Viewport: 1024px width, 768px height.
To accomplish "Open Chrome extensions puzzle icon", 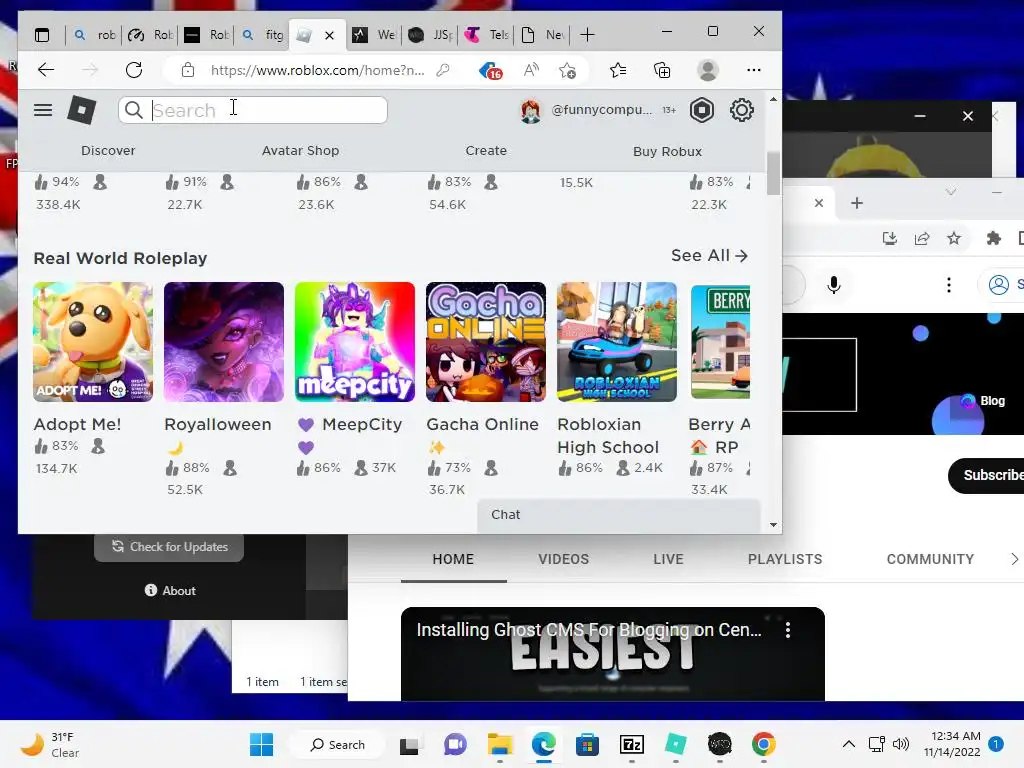I will [x=993, y=238].
